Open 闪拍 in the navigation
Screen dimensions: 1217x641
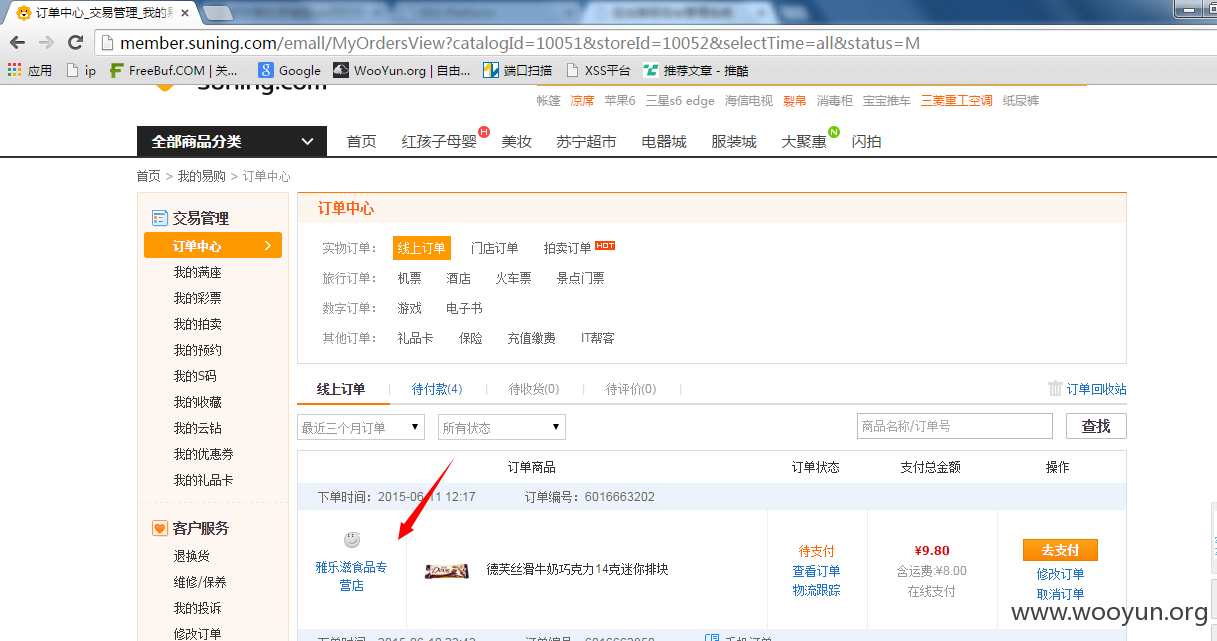[866, 141]
